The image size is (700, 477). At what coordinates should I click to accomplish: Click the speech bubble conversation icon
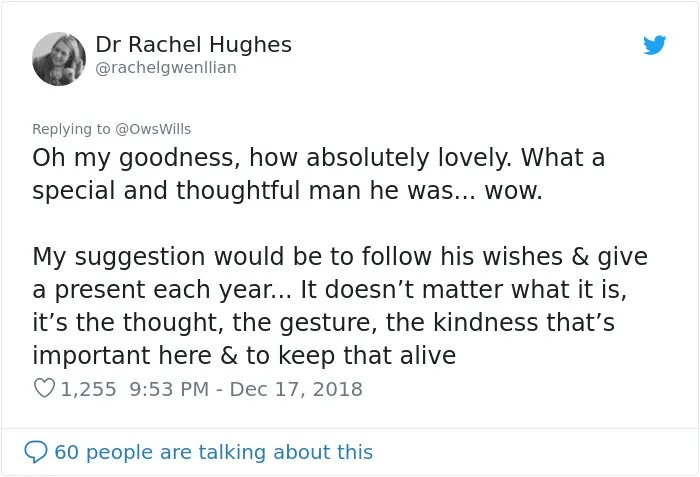pyautogui.click(x=36, y=452)
